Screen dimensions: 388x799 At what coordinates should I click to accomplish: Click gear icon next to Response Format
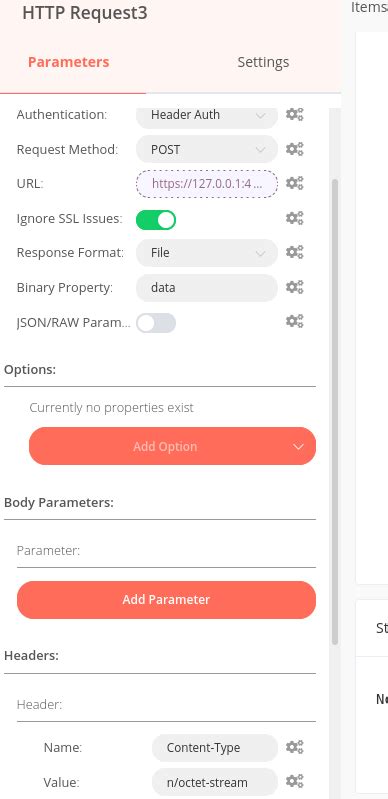(x=294, y=252)
